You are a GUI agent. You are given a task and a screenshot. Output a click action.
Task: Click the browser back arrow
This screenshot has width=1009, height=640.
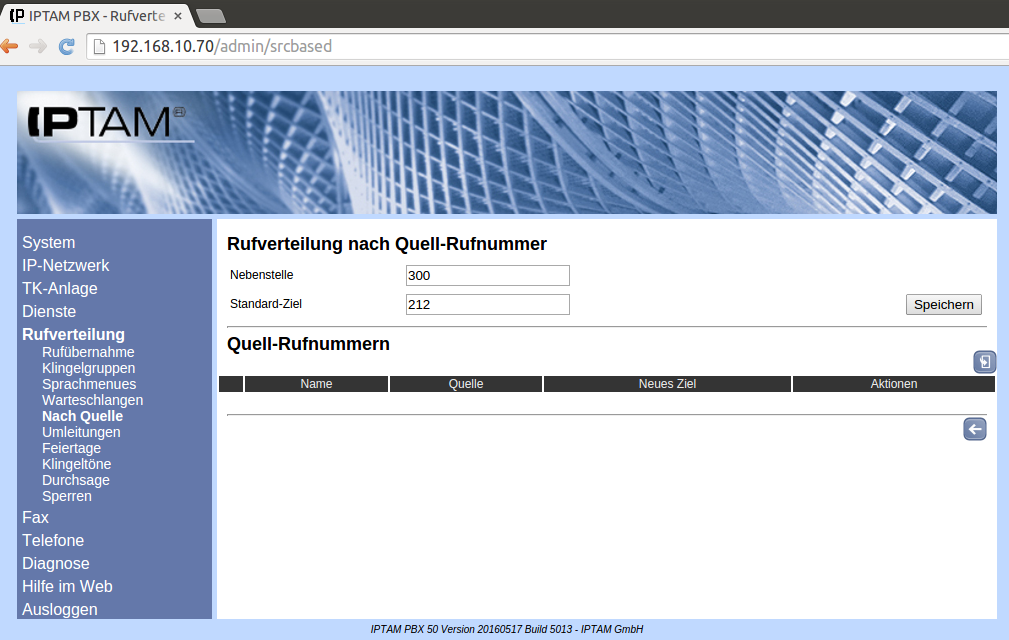click(x=10, y=46)
